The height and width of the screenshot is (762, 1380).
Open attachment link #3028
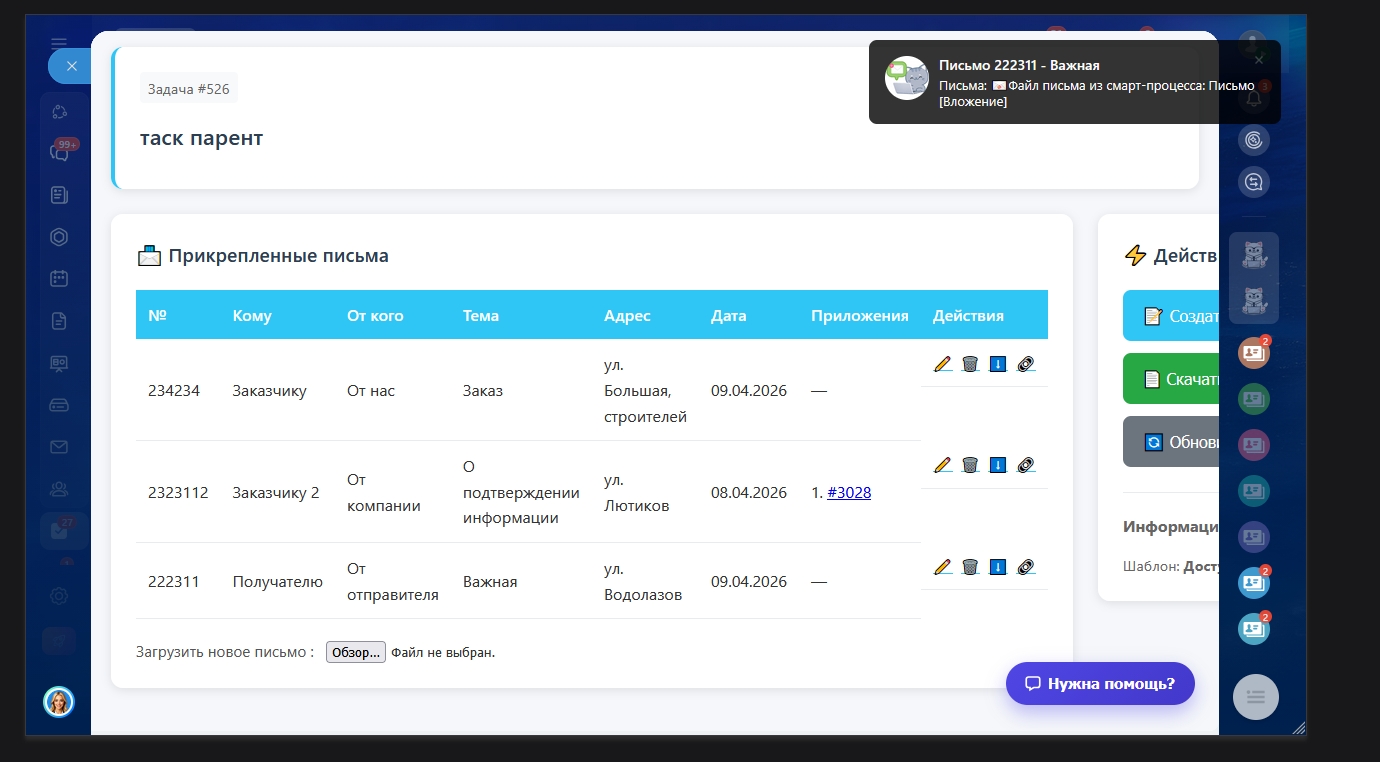tap(849, 492)
